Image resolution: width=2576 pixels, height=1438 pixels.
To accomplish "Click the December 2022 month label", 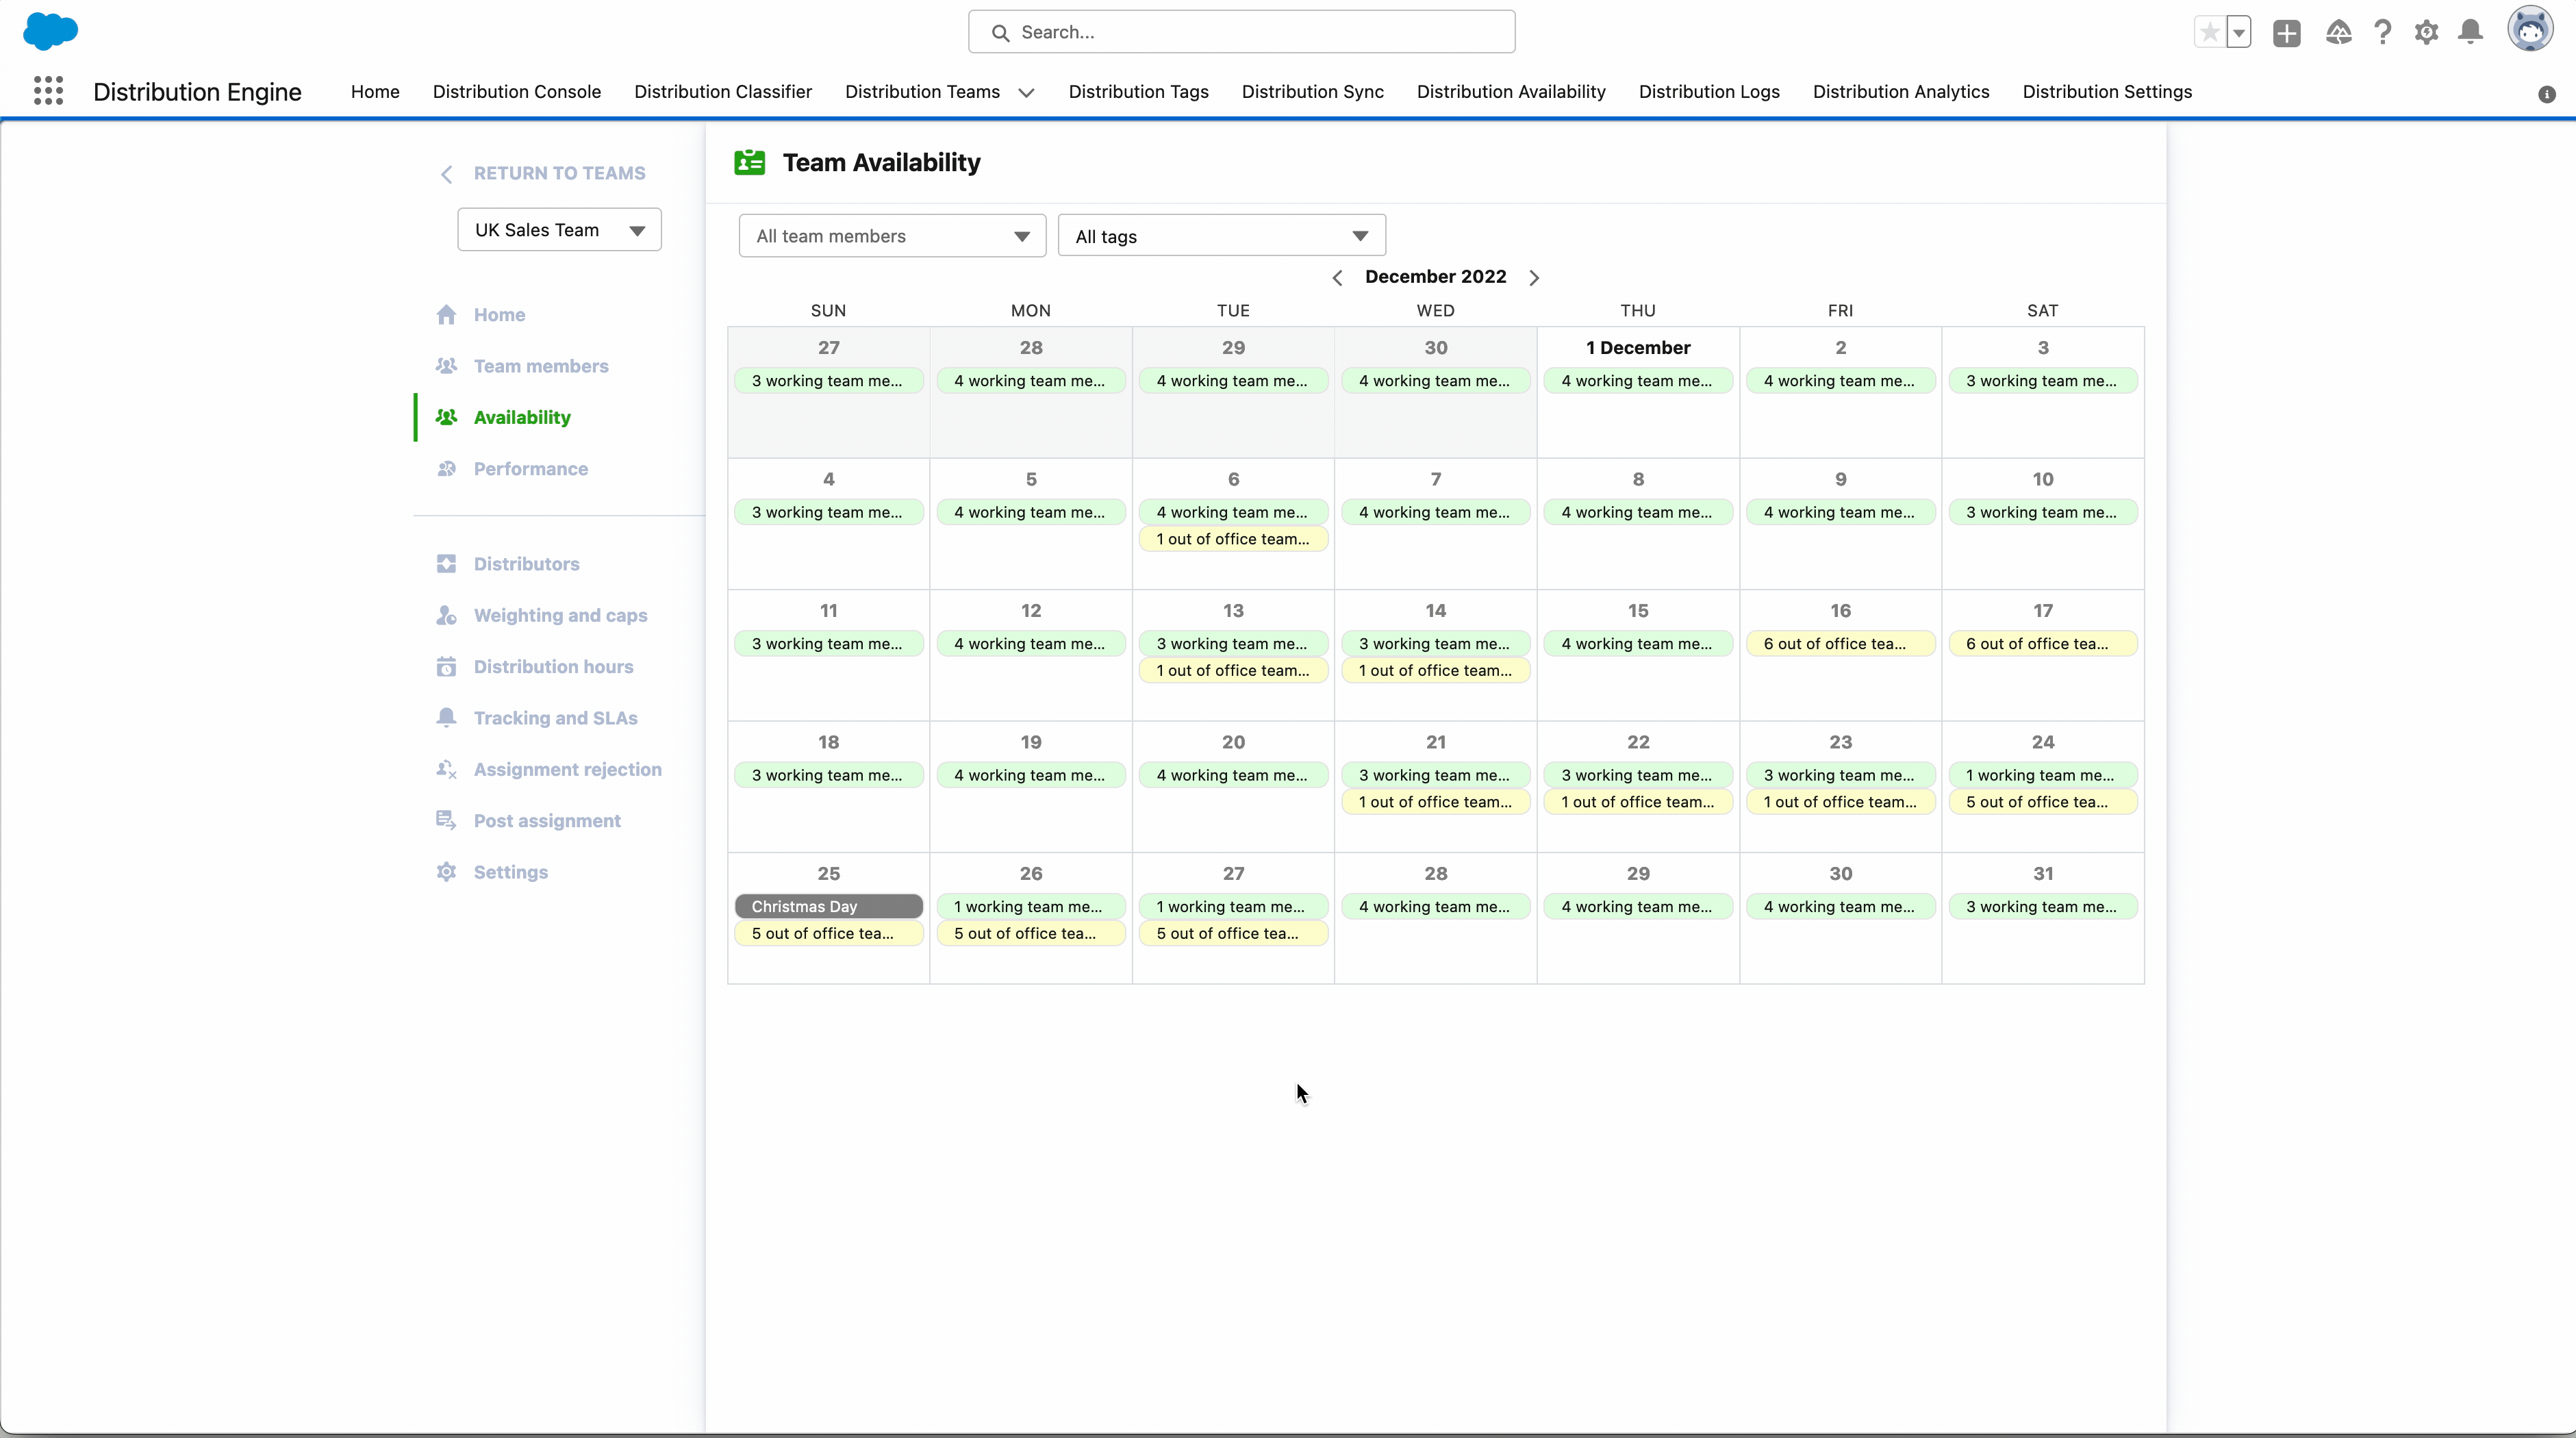I will [1435, 277].
